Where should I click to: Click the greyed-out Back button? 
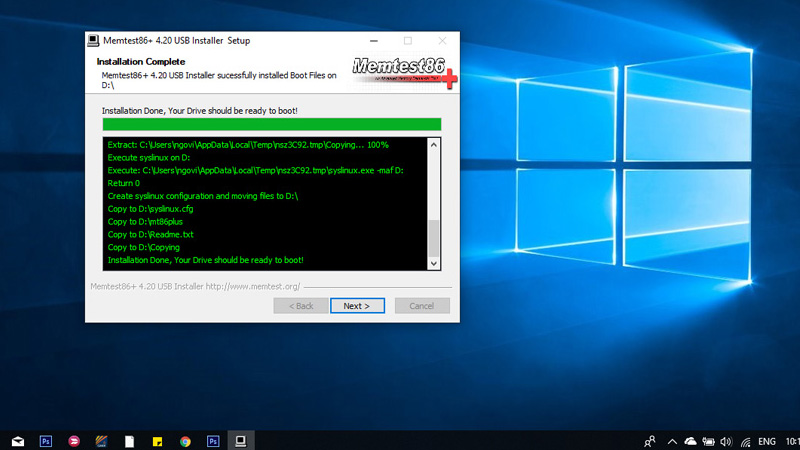301,306
